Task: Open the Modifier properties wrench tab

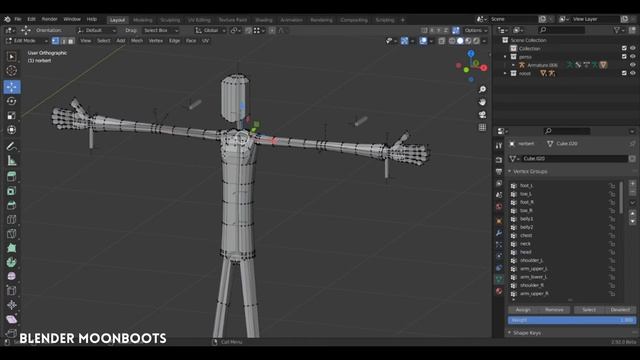Action: click(499, 233)
